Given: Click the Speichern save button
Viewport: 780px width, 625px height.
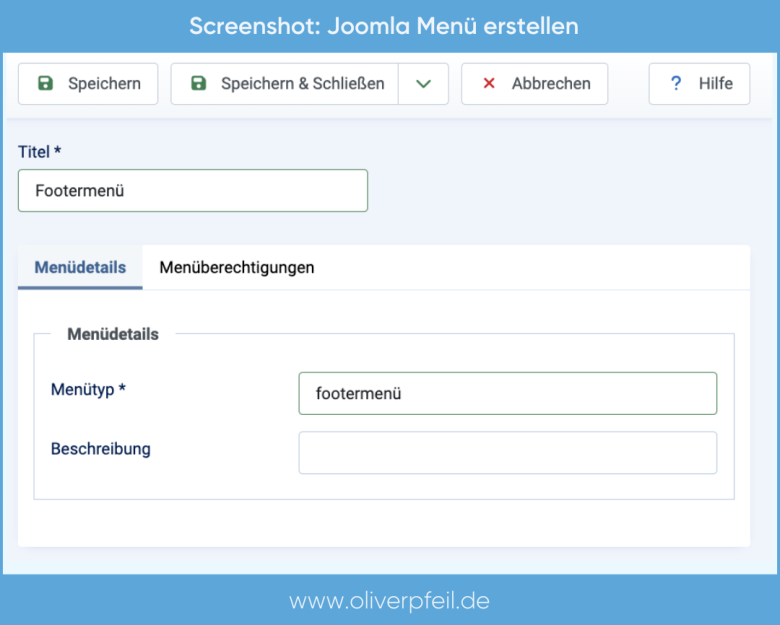Looking at the screenshot, I should click(88, 84).
